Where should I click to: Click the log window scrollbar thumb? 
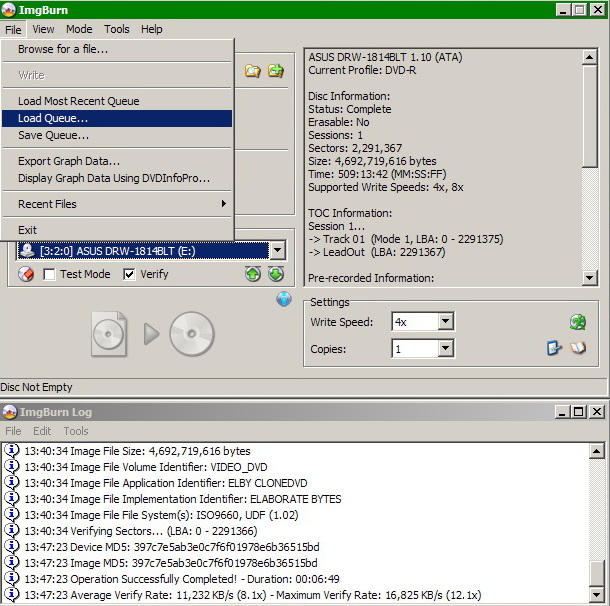pyautogui.click(x=596, y=573)
